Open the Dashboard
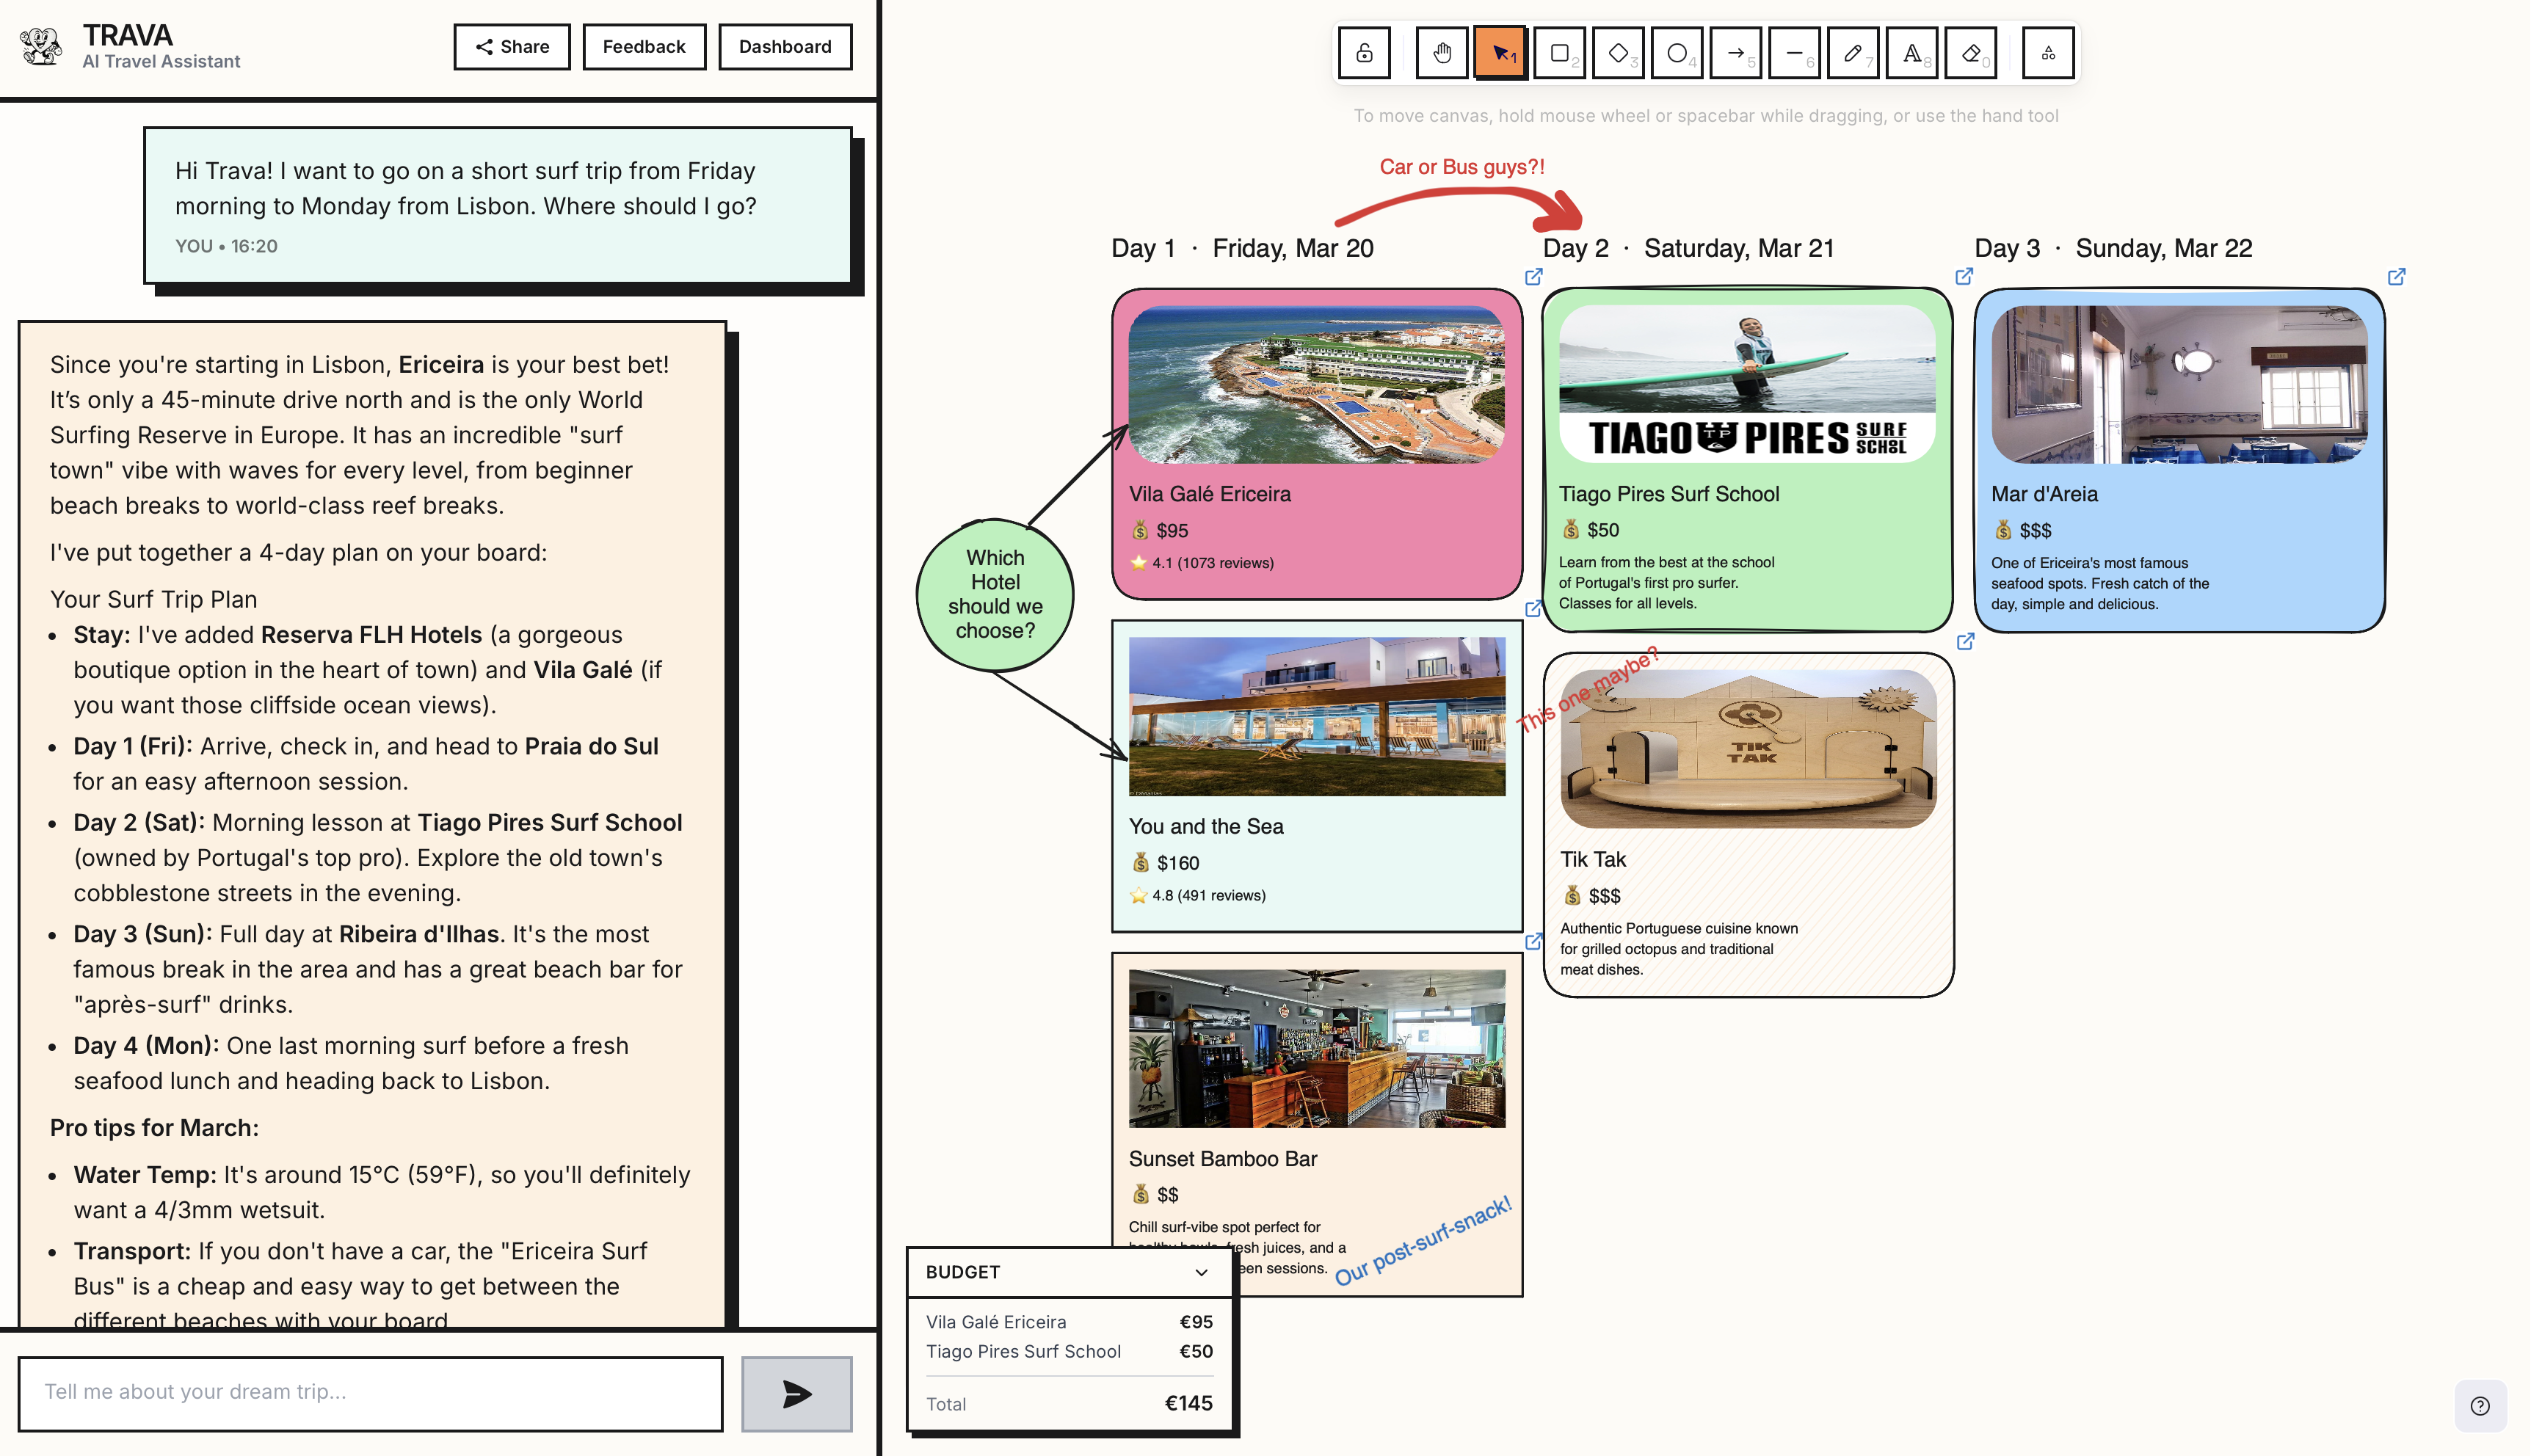 [x=785, y=47]
